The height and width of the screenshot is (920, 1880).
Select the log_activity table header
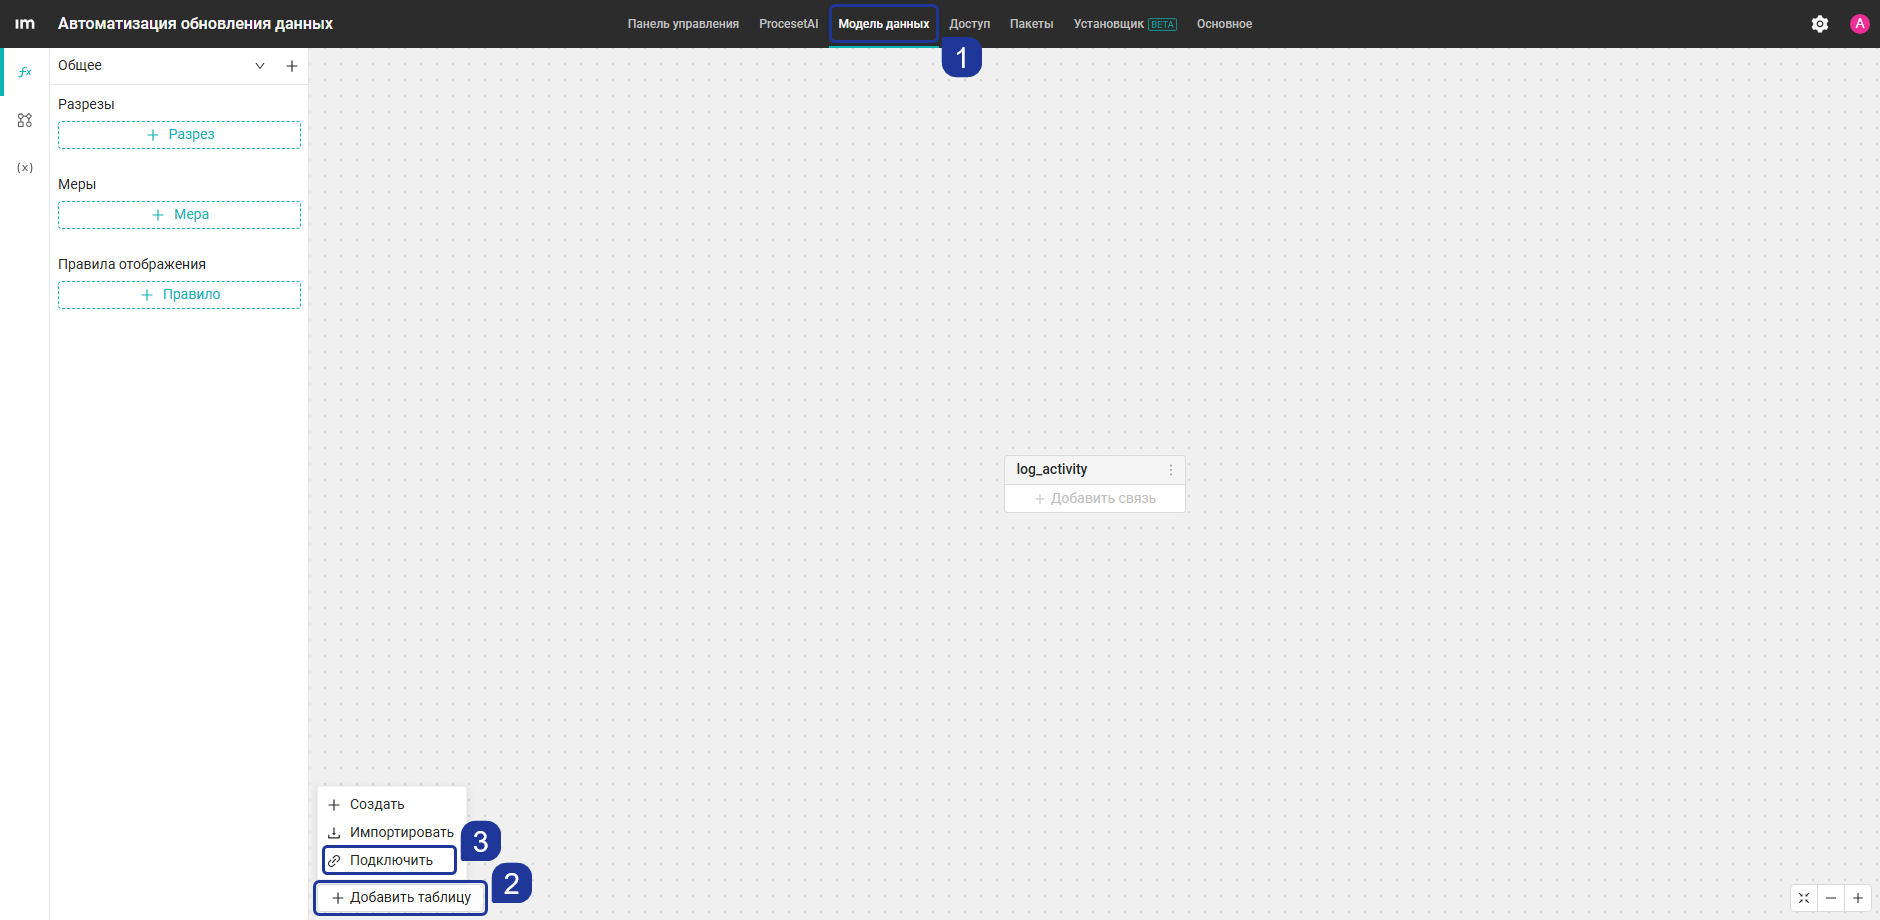(x=1095, y=470)
